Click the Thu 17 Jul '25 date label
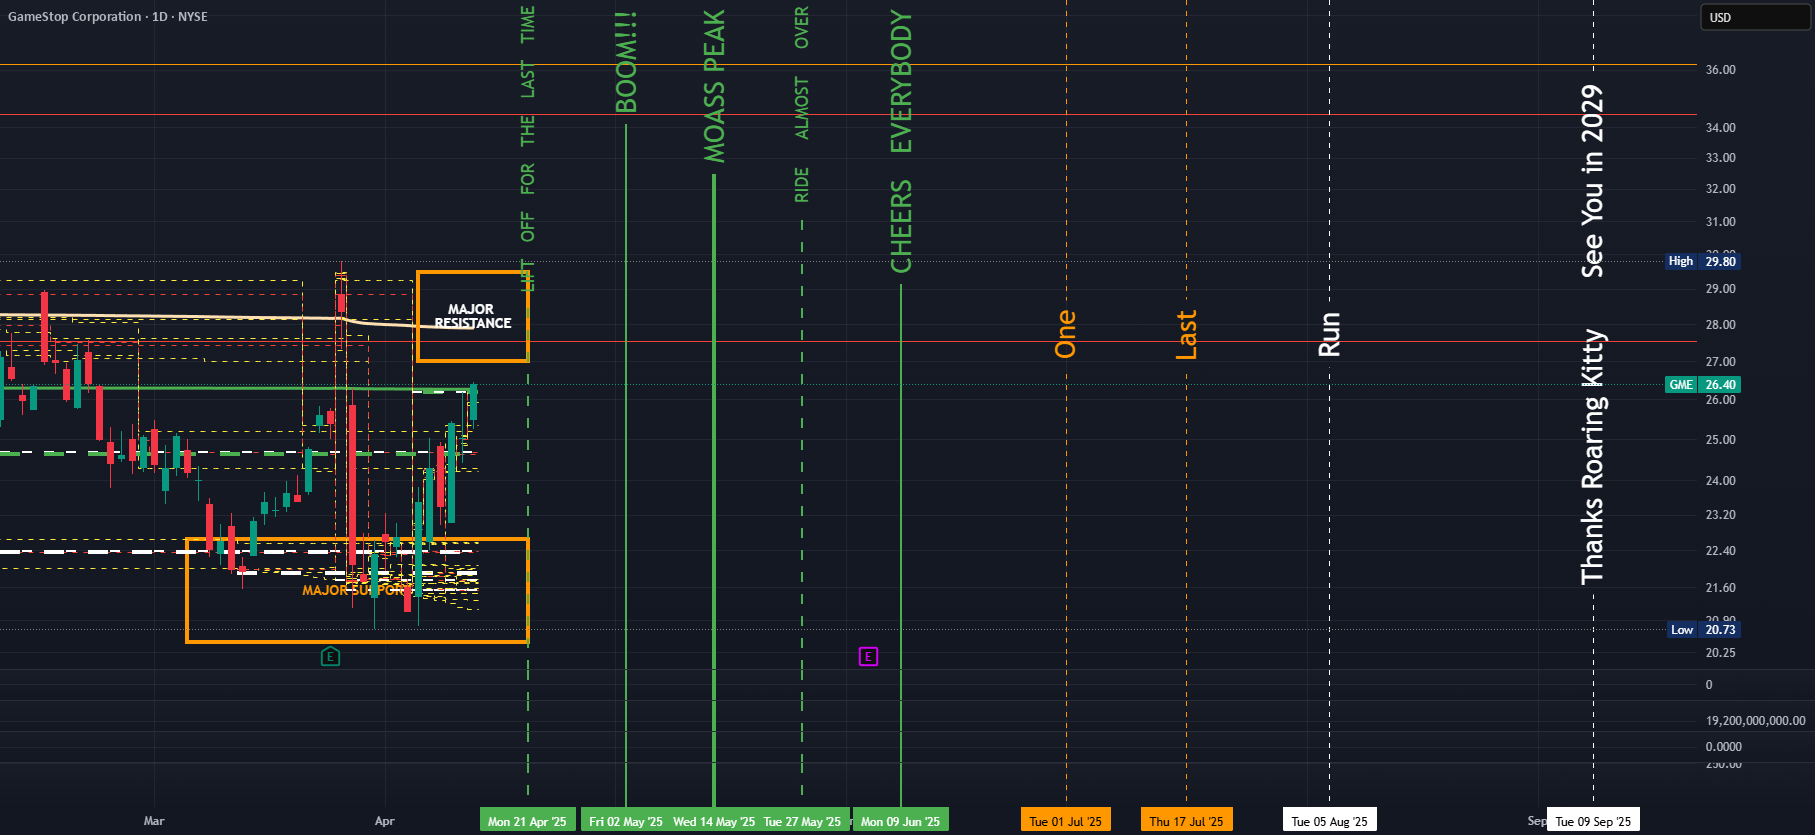Image resolution: width=1815 pixels, height=835 pixels. point(1186,821)
